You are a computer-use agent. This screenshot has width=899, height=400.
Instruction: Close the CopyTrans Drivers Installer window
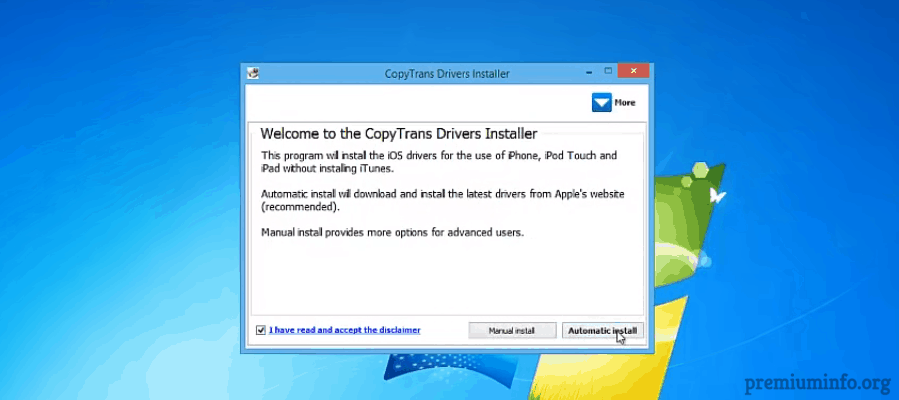[x=633, y=71]
